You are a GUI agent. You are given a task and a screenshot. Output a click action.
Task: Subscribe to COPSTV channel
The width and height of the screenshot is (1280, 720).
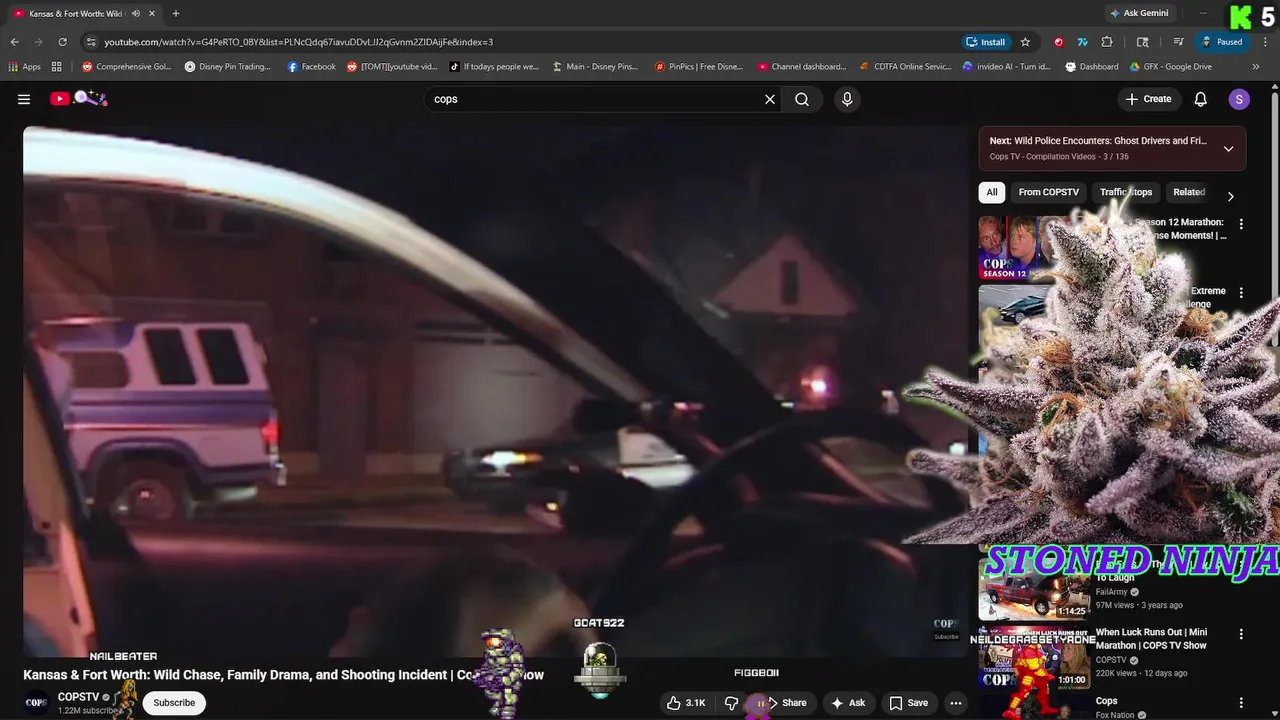174,703
